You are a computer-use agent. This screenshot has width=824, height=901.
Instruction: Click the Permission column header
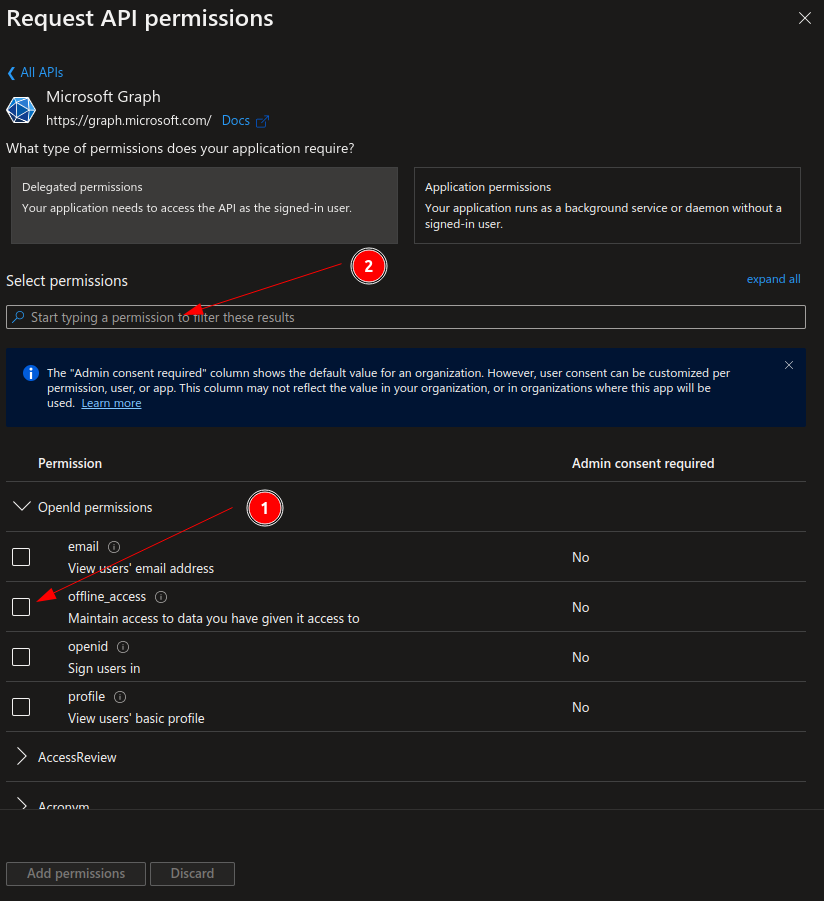70,463
